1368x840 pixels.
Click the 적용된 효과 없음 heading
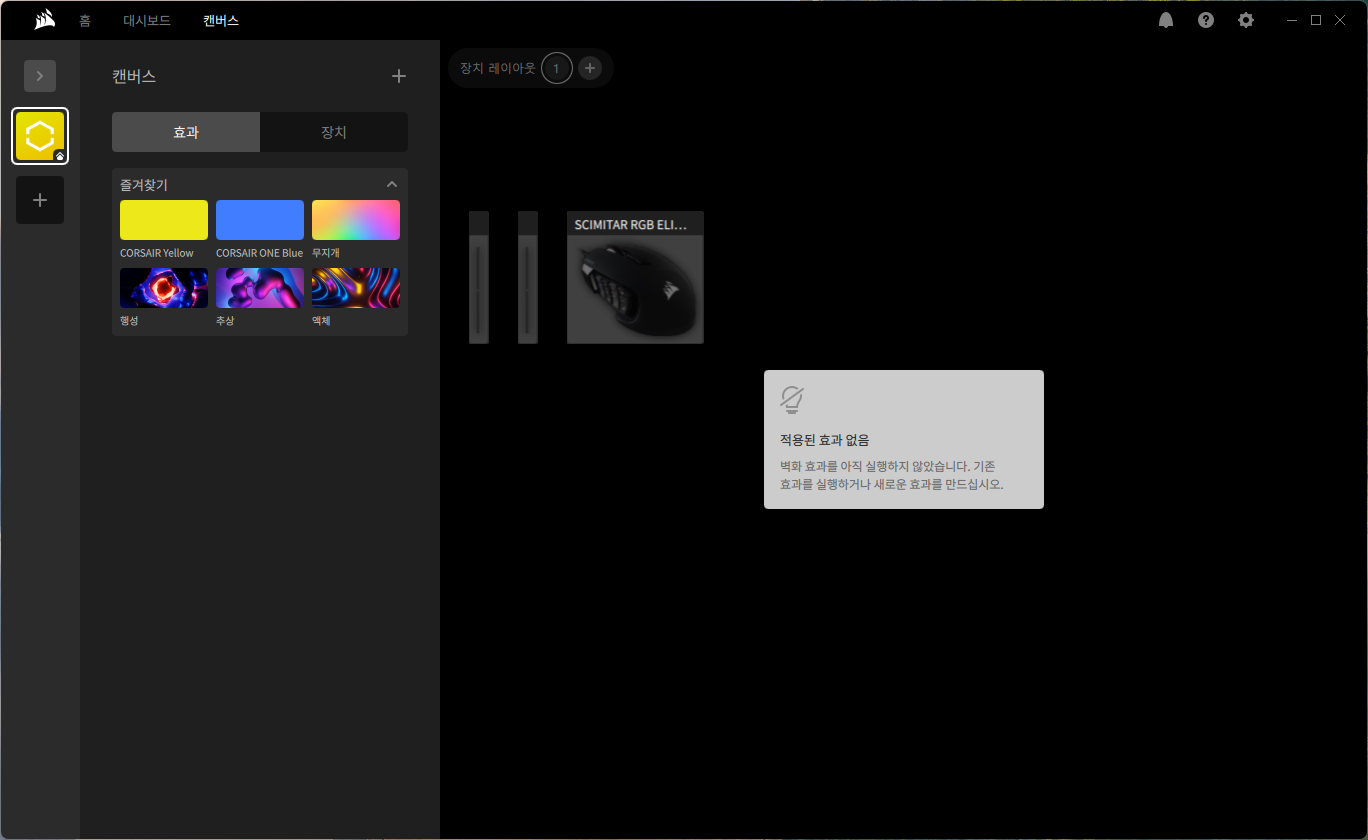(825, 440)
